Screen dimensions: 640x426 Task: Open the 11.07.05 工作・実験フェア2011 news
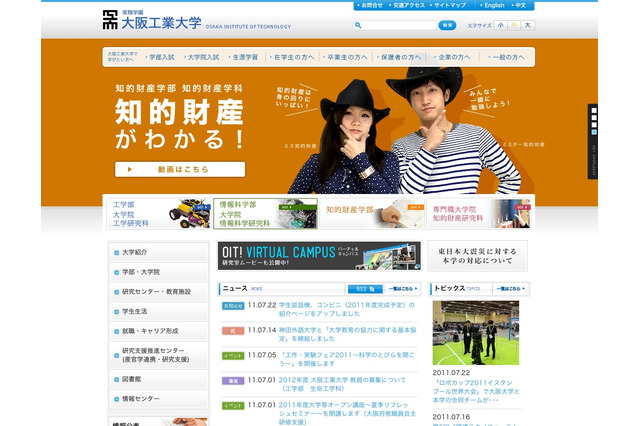click(347, 359)
